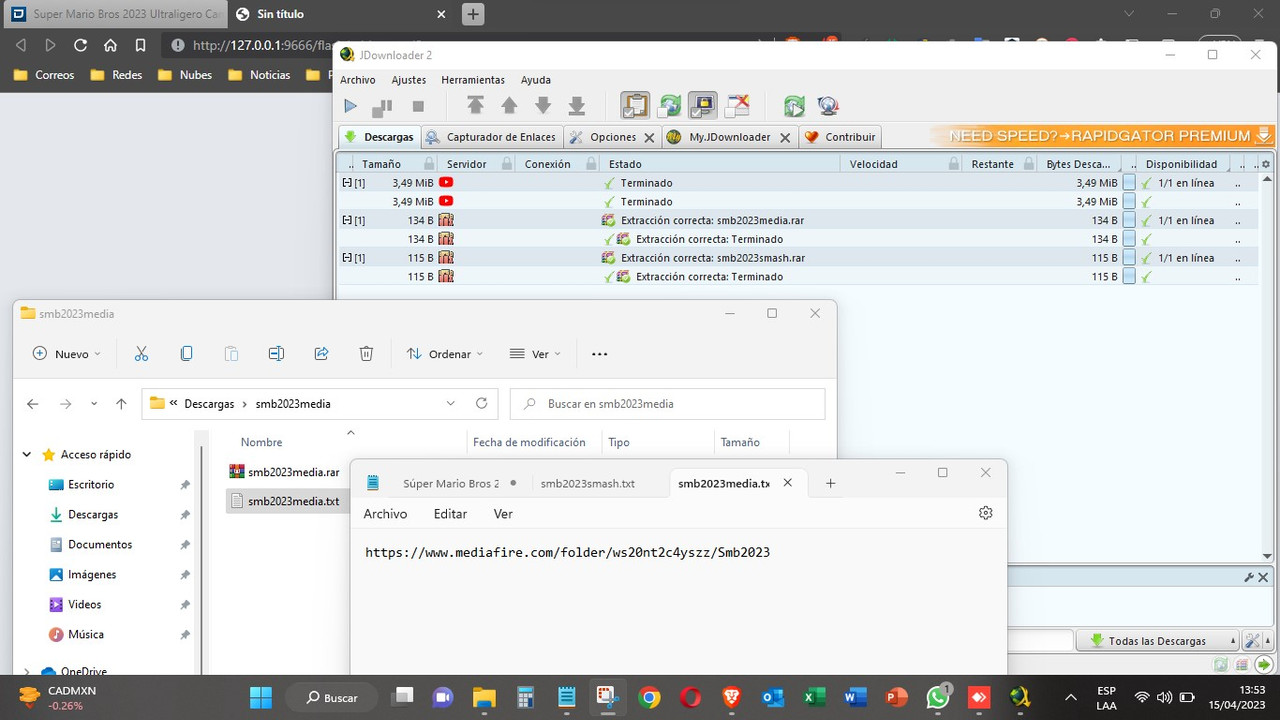Click Copy icon in Explorer toolbar
The height and width of the screenshot is (720, 1280).
coord(186,354)
